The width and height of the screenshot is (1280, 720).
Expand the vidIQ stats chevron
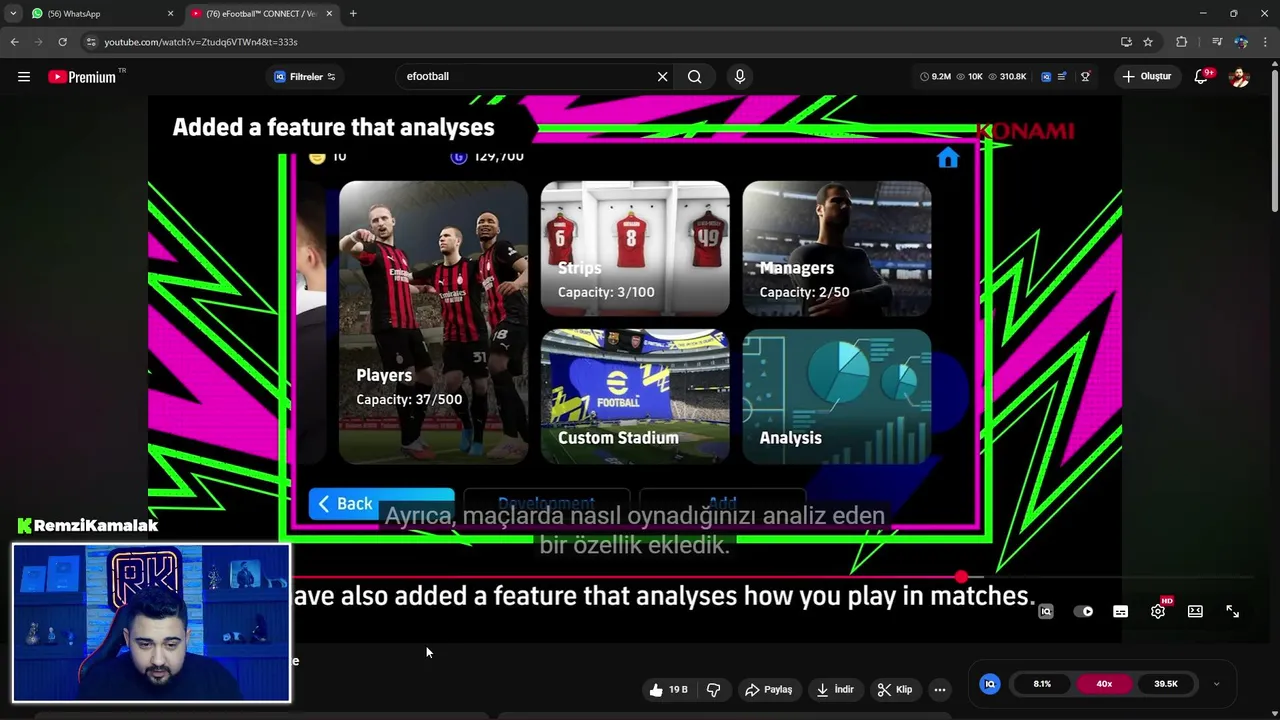tap(1216, 684)
